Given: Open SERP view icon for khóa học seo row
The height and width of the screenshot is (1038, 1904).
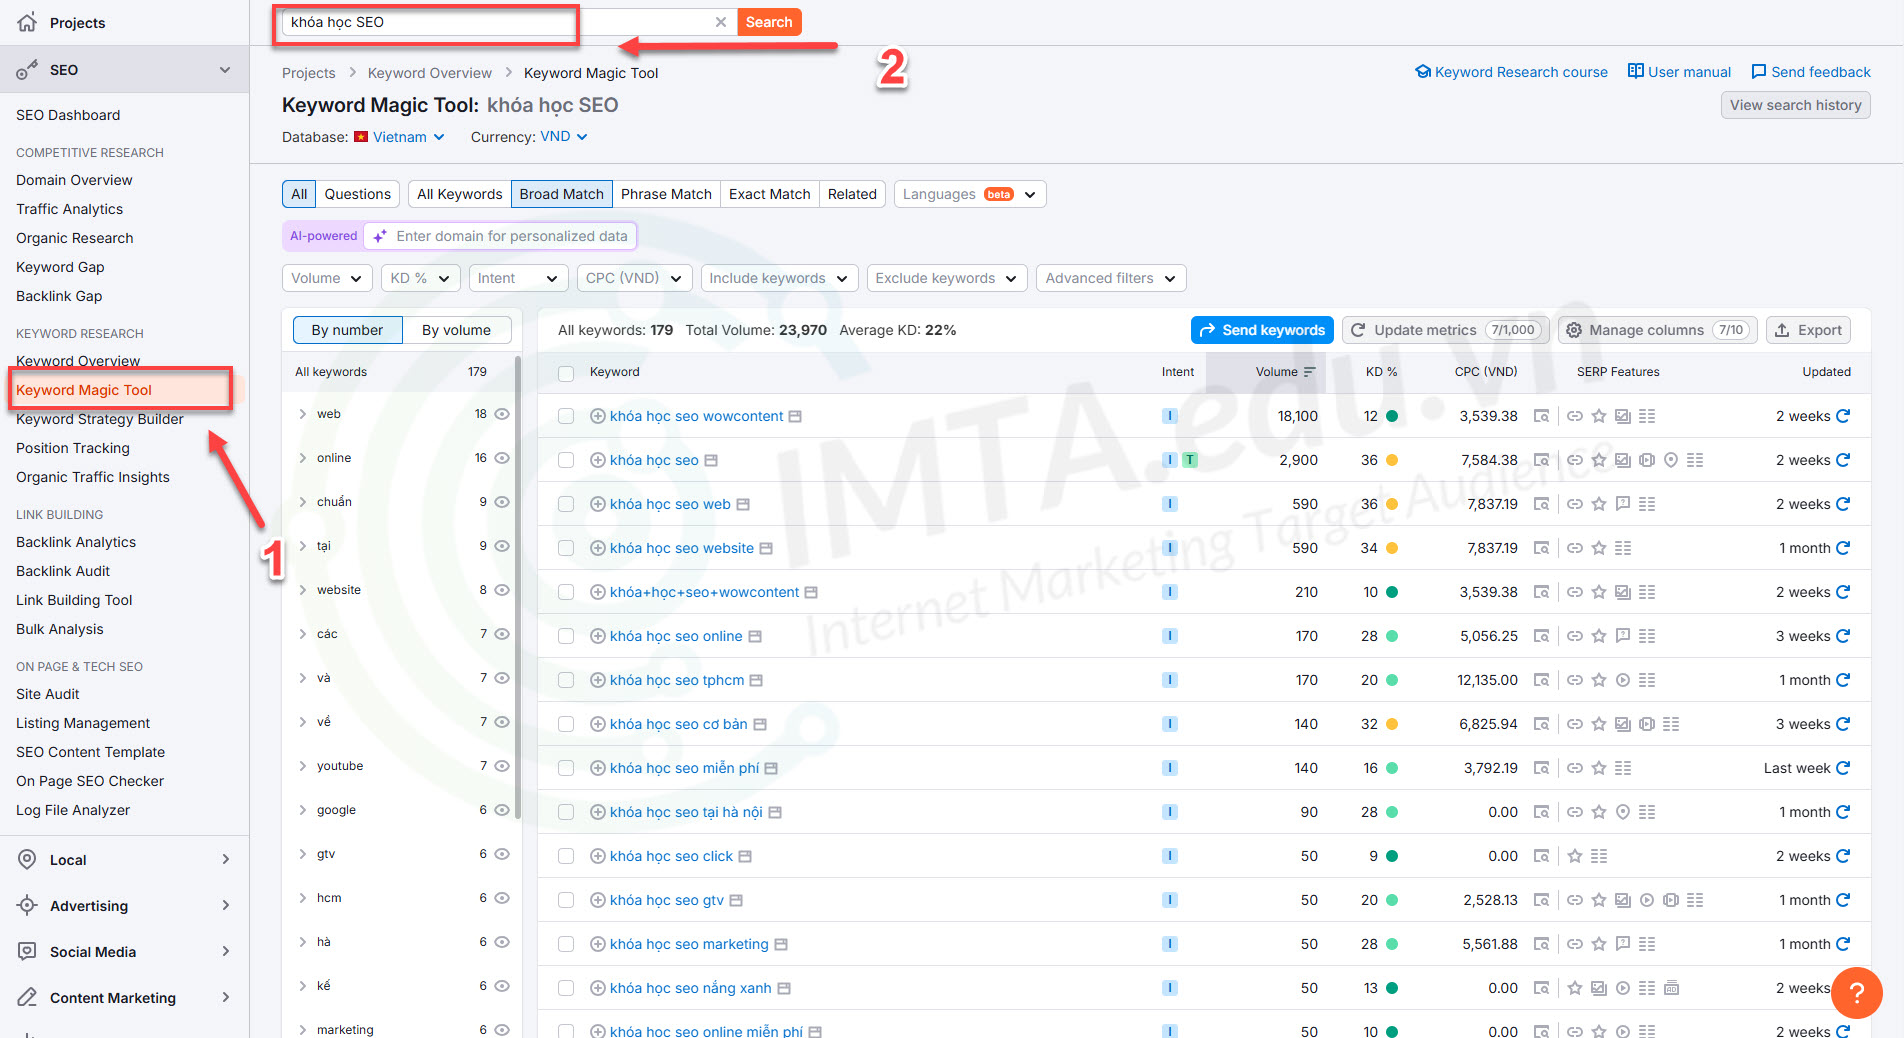Looking at the screenshot, I should tap(1541, 460).
